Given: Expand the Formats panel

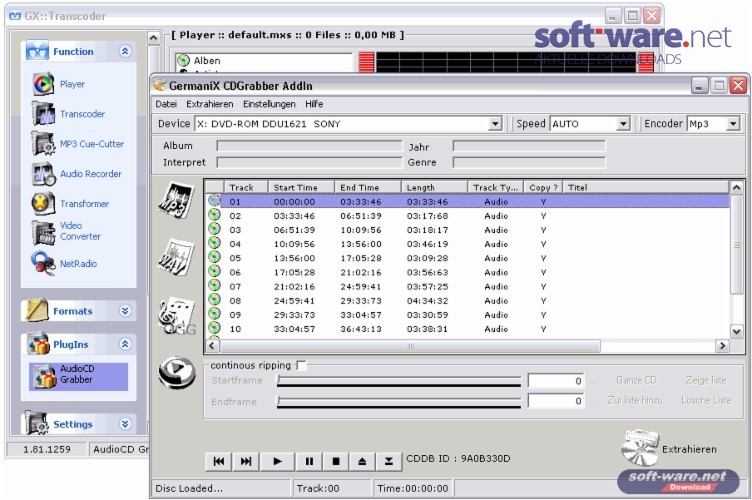Looking at the screenshot, I should pyautogui.click(x=125, y=311).
